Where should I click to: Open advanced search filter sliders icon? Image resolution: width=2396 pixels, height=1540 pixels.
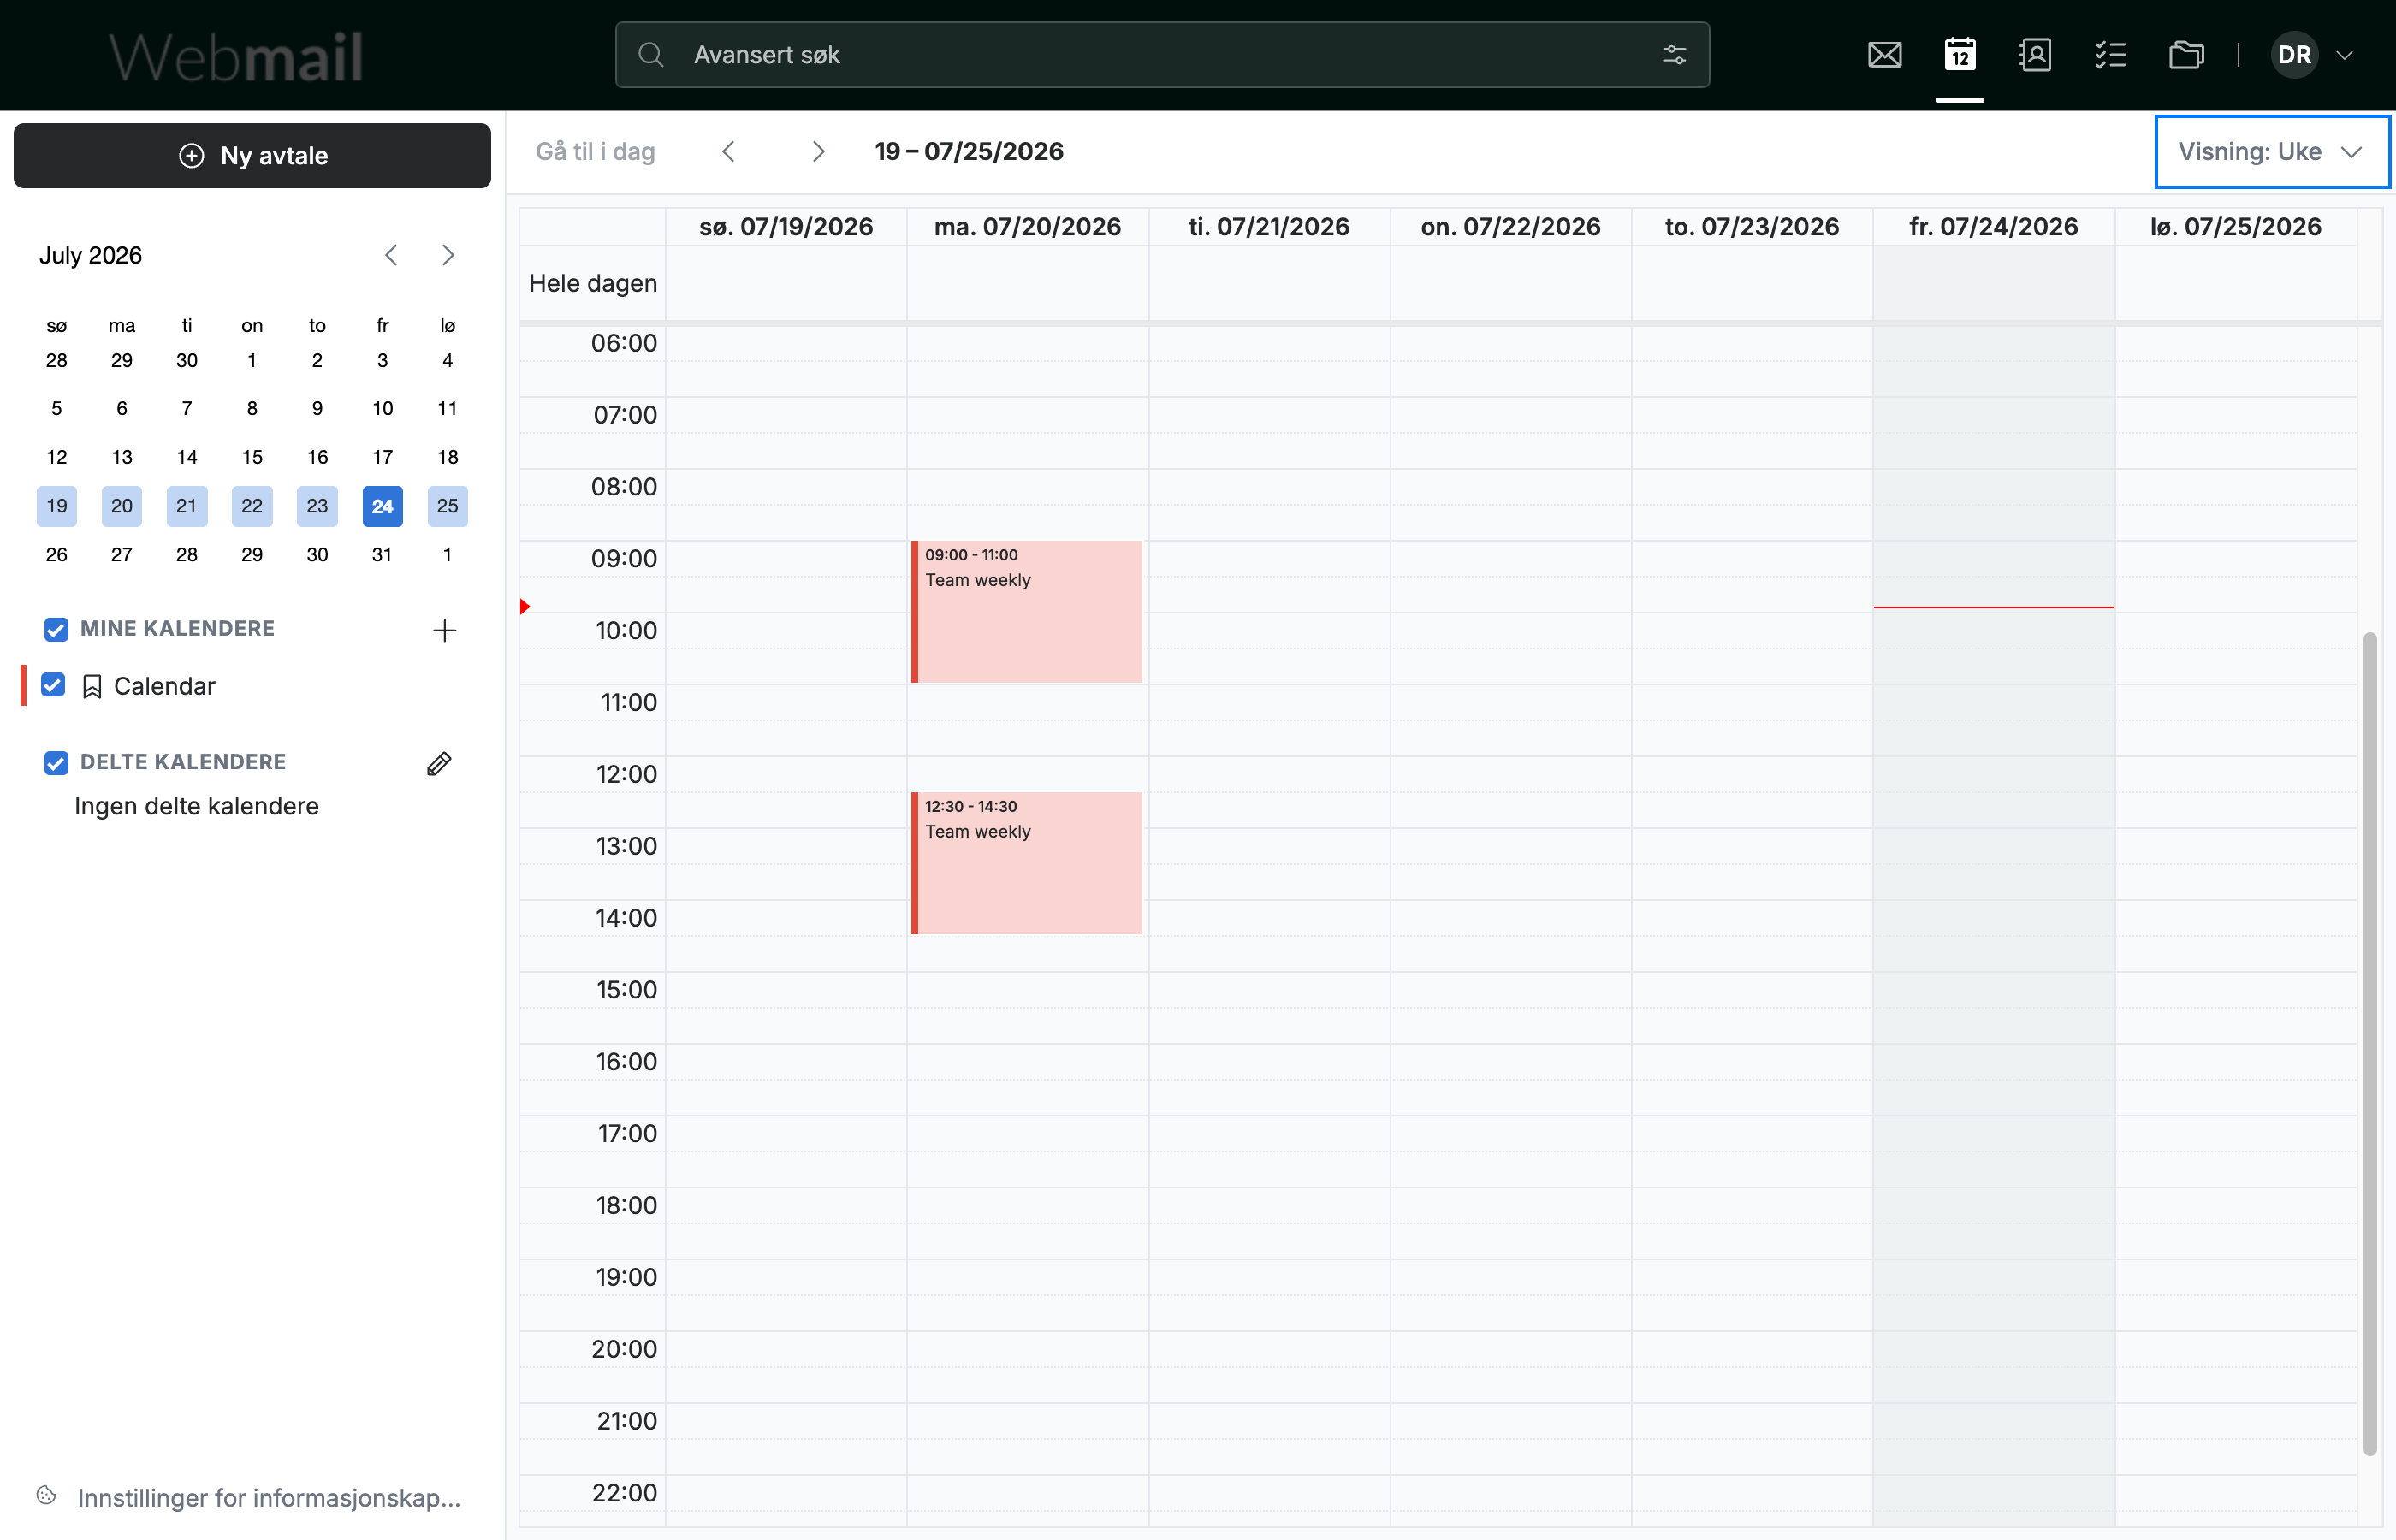1674,55
